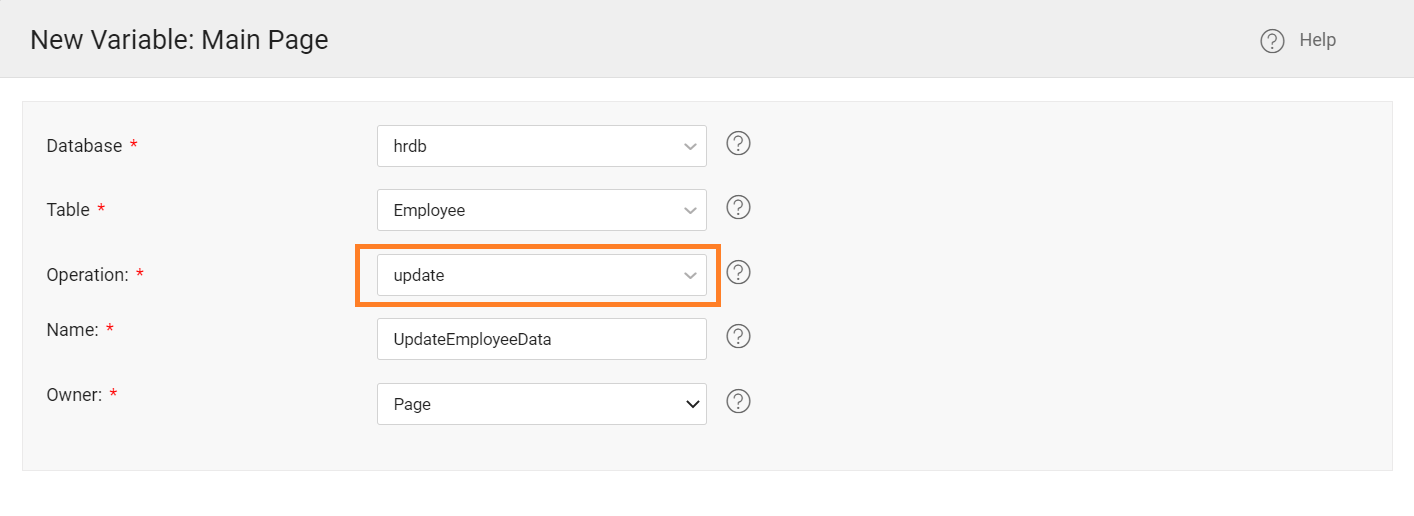Click the black caret in Owner dropdown

point(691,404)
